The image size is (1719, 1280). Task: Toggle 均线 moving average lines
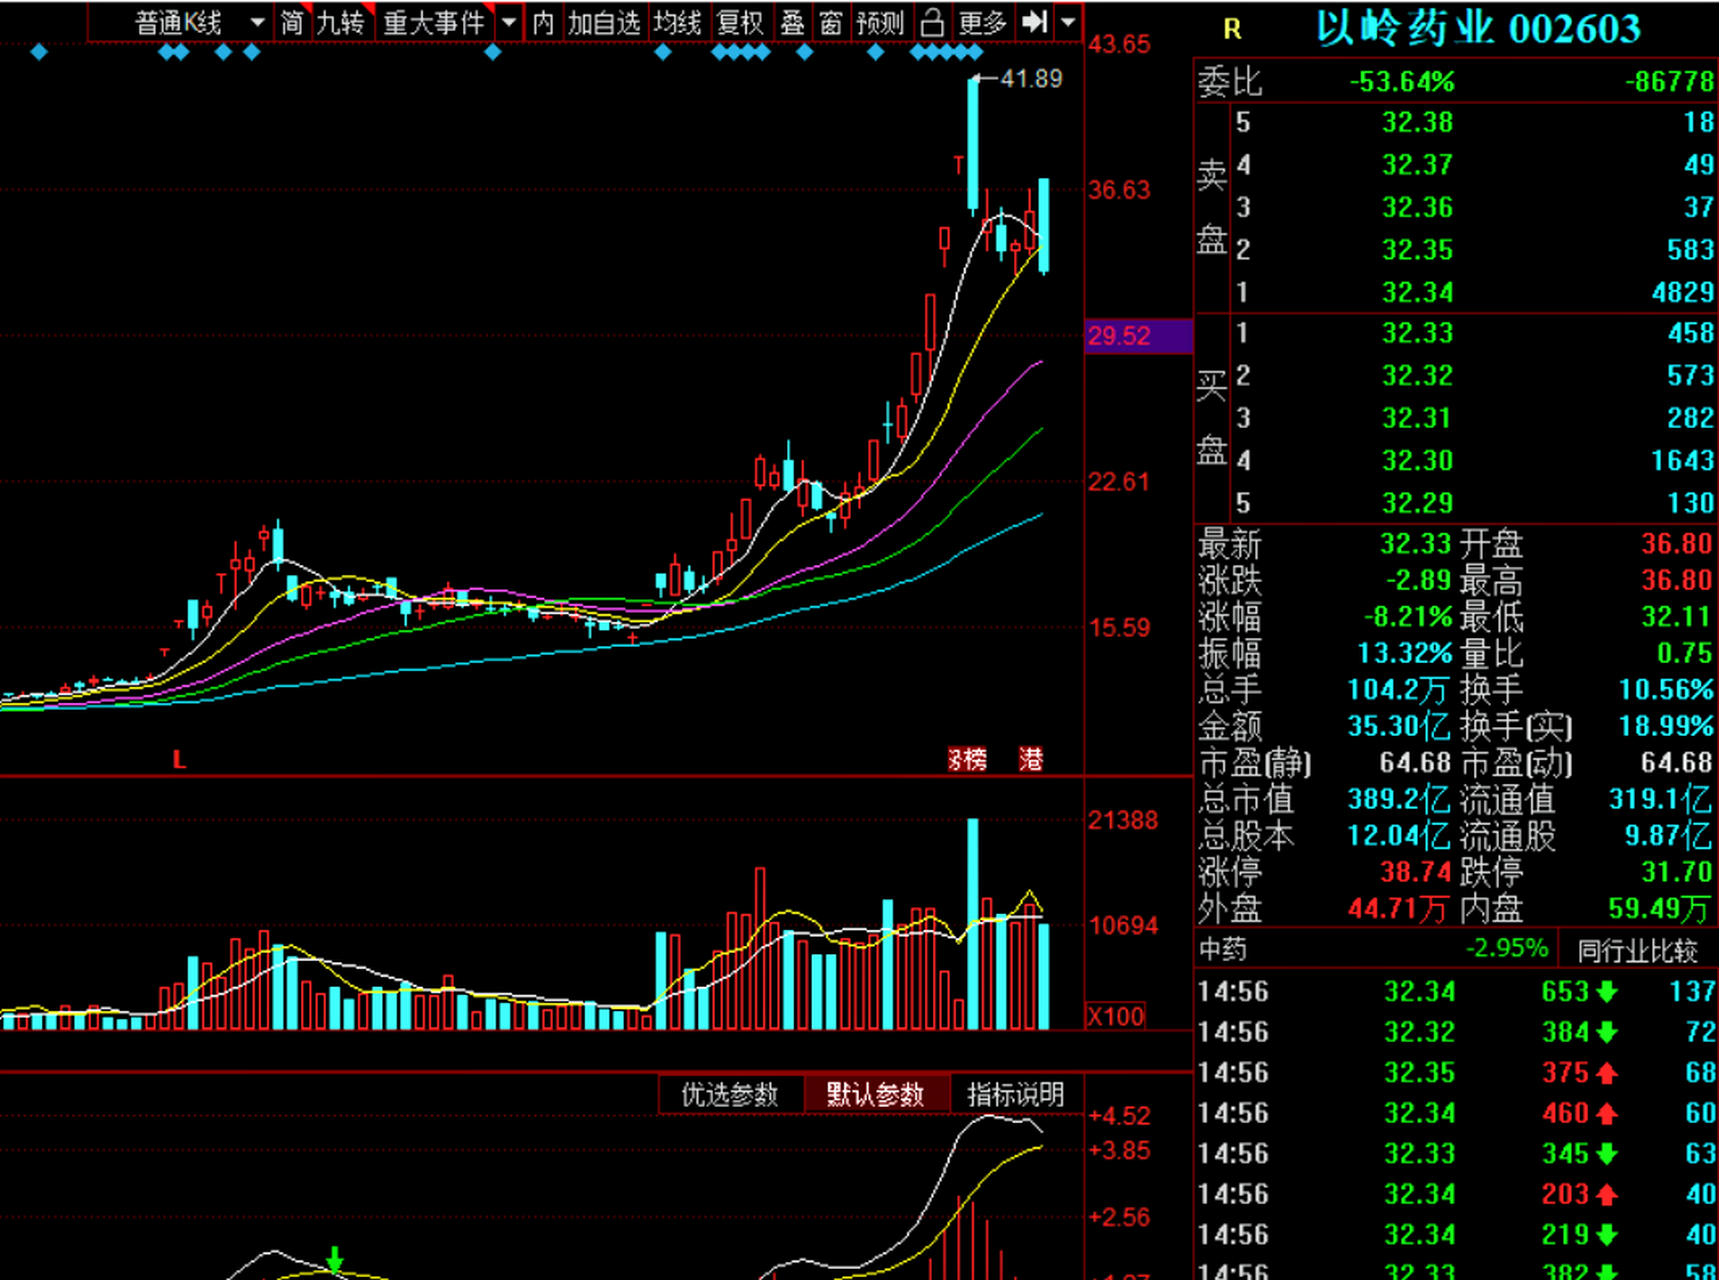(676, 22)
